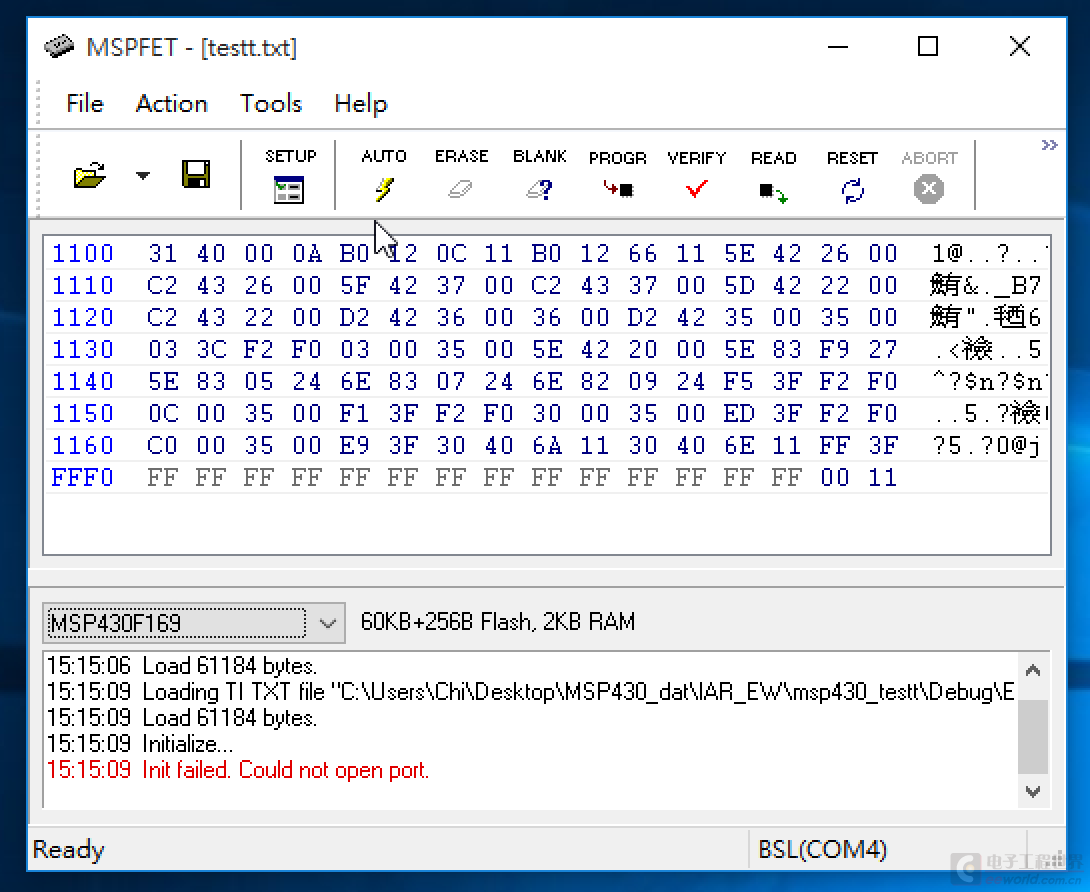This screenshot has height=892, width=1090.
Task: Open the File menu
Action: click(x=85, y=104)
